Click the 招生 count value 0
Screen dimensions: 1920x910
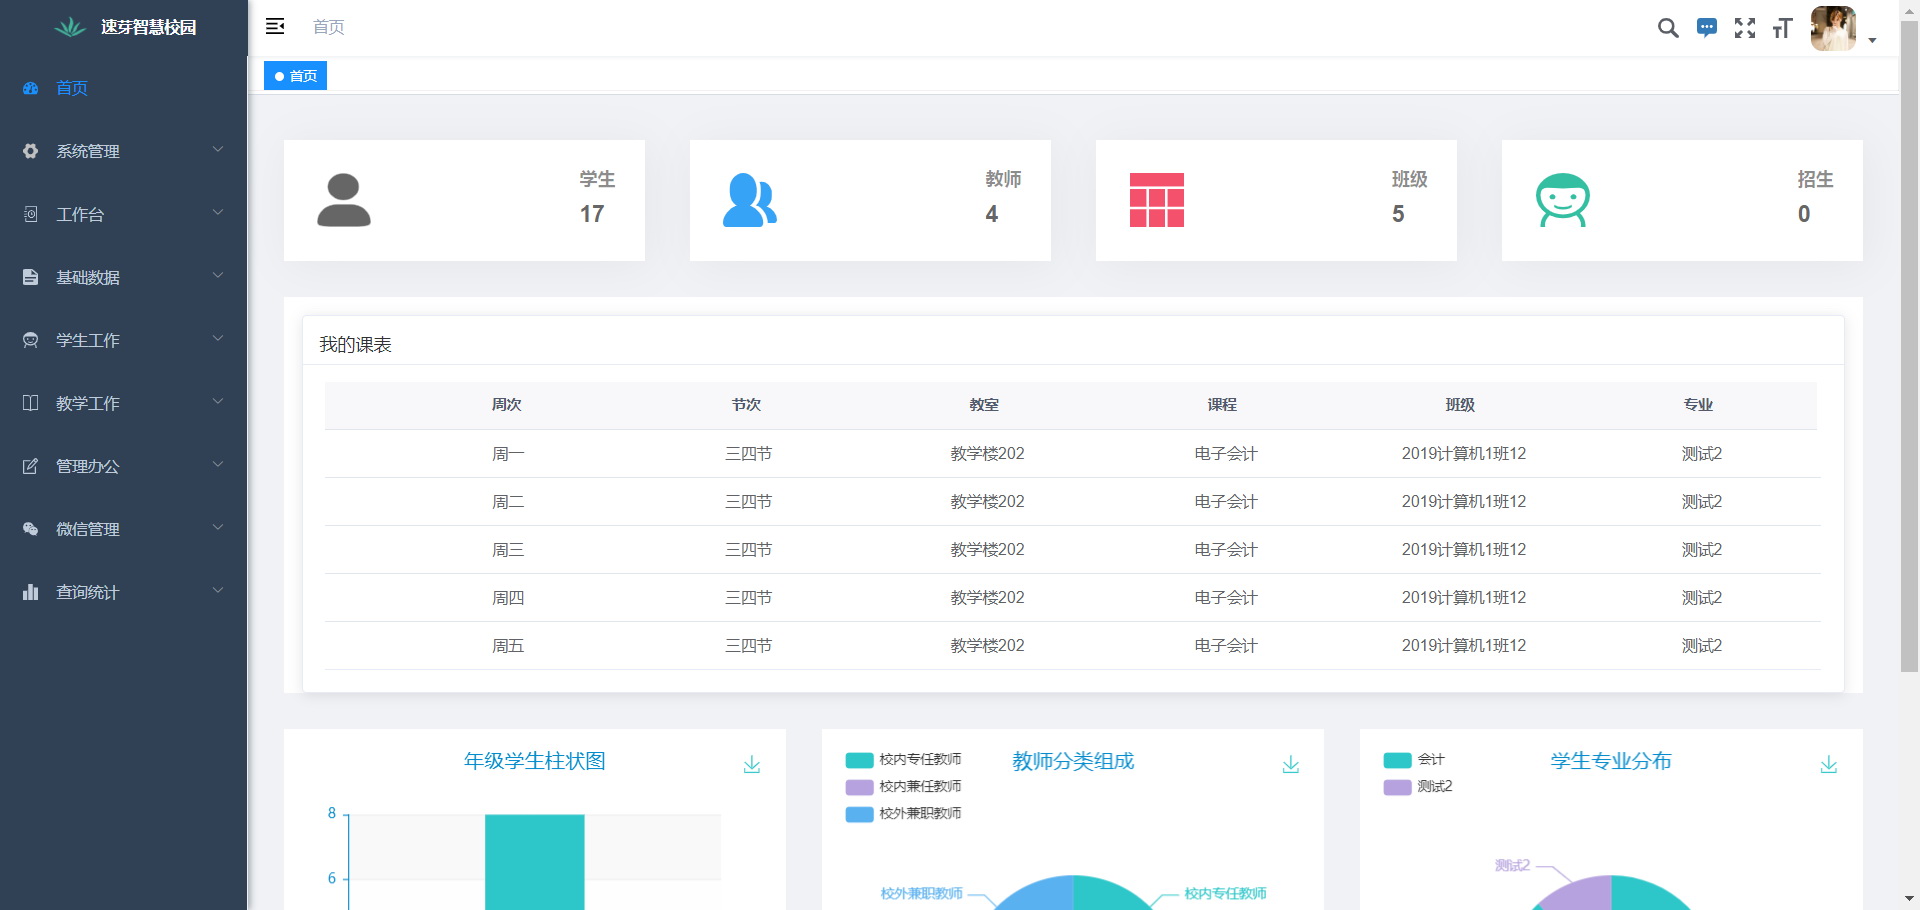(1804, 214)
